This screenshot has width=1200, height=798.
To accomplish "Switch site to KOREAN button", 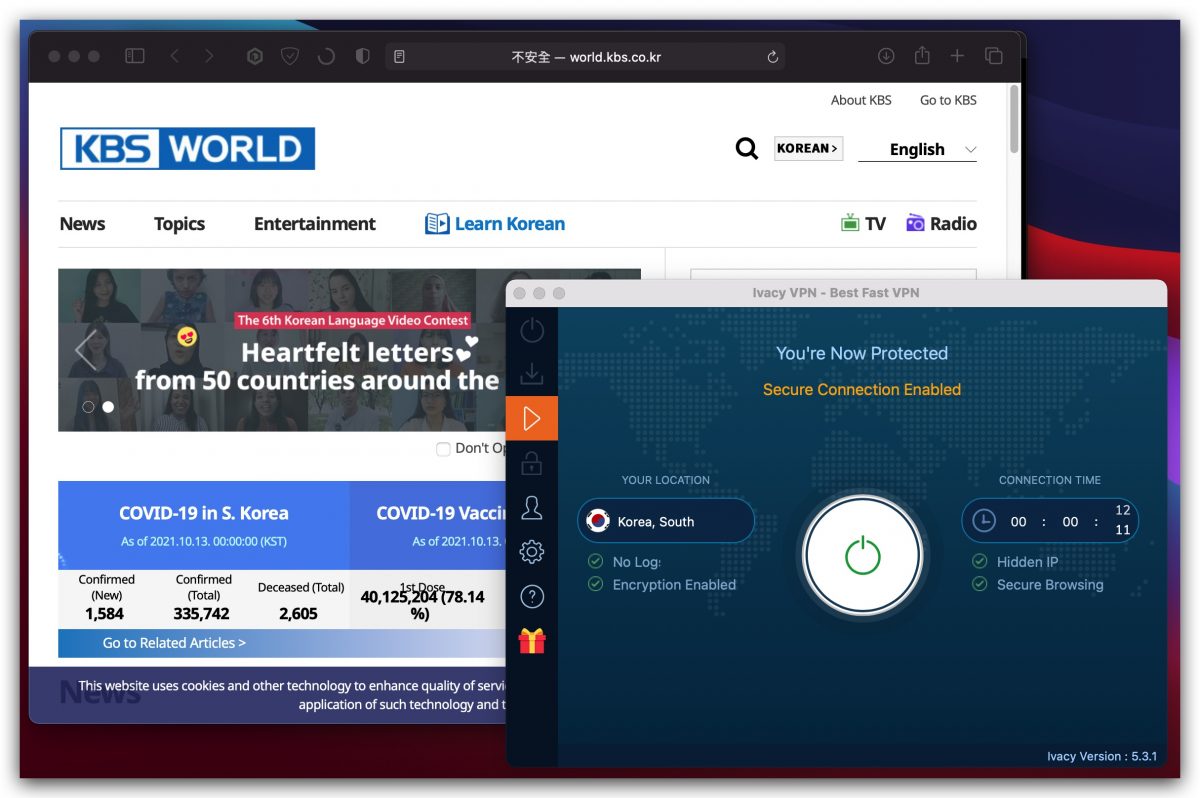I will pos(808,148).
